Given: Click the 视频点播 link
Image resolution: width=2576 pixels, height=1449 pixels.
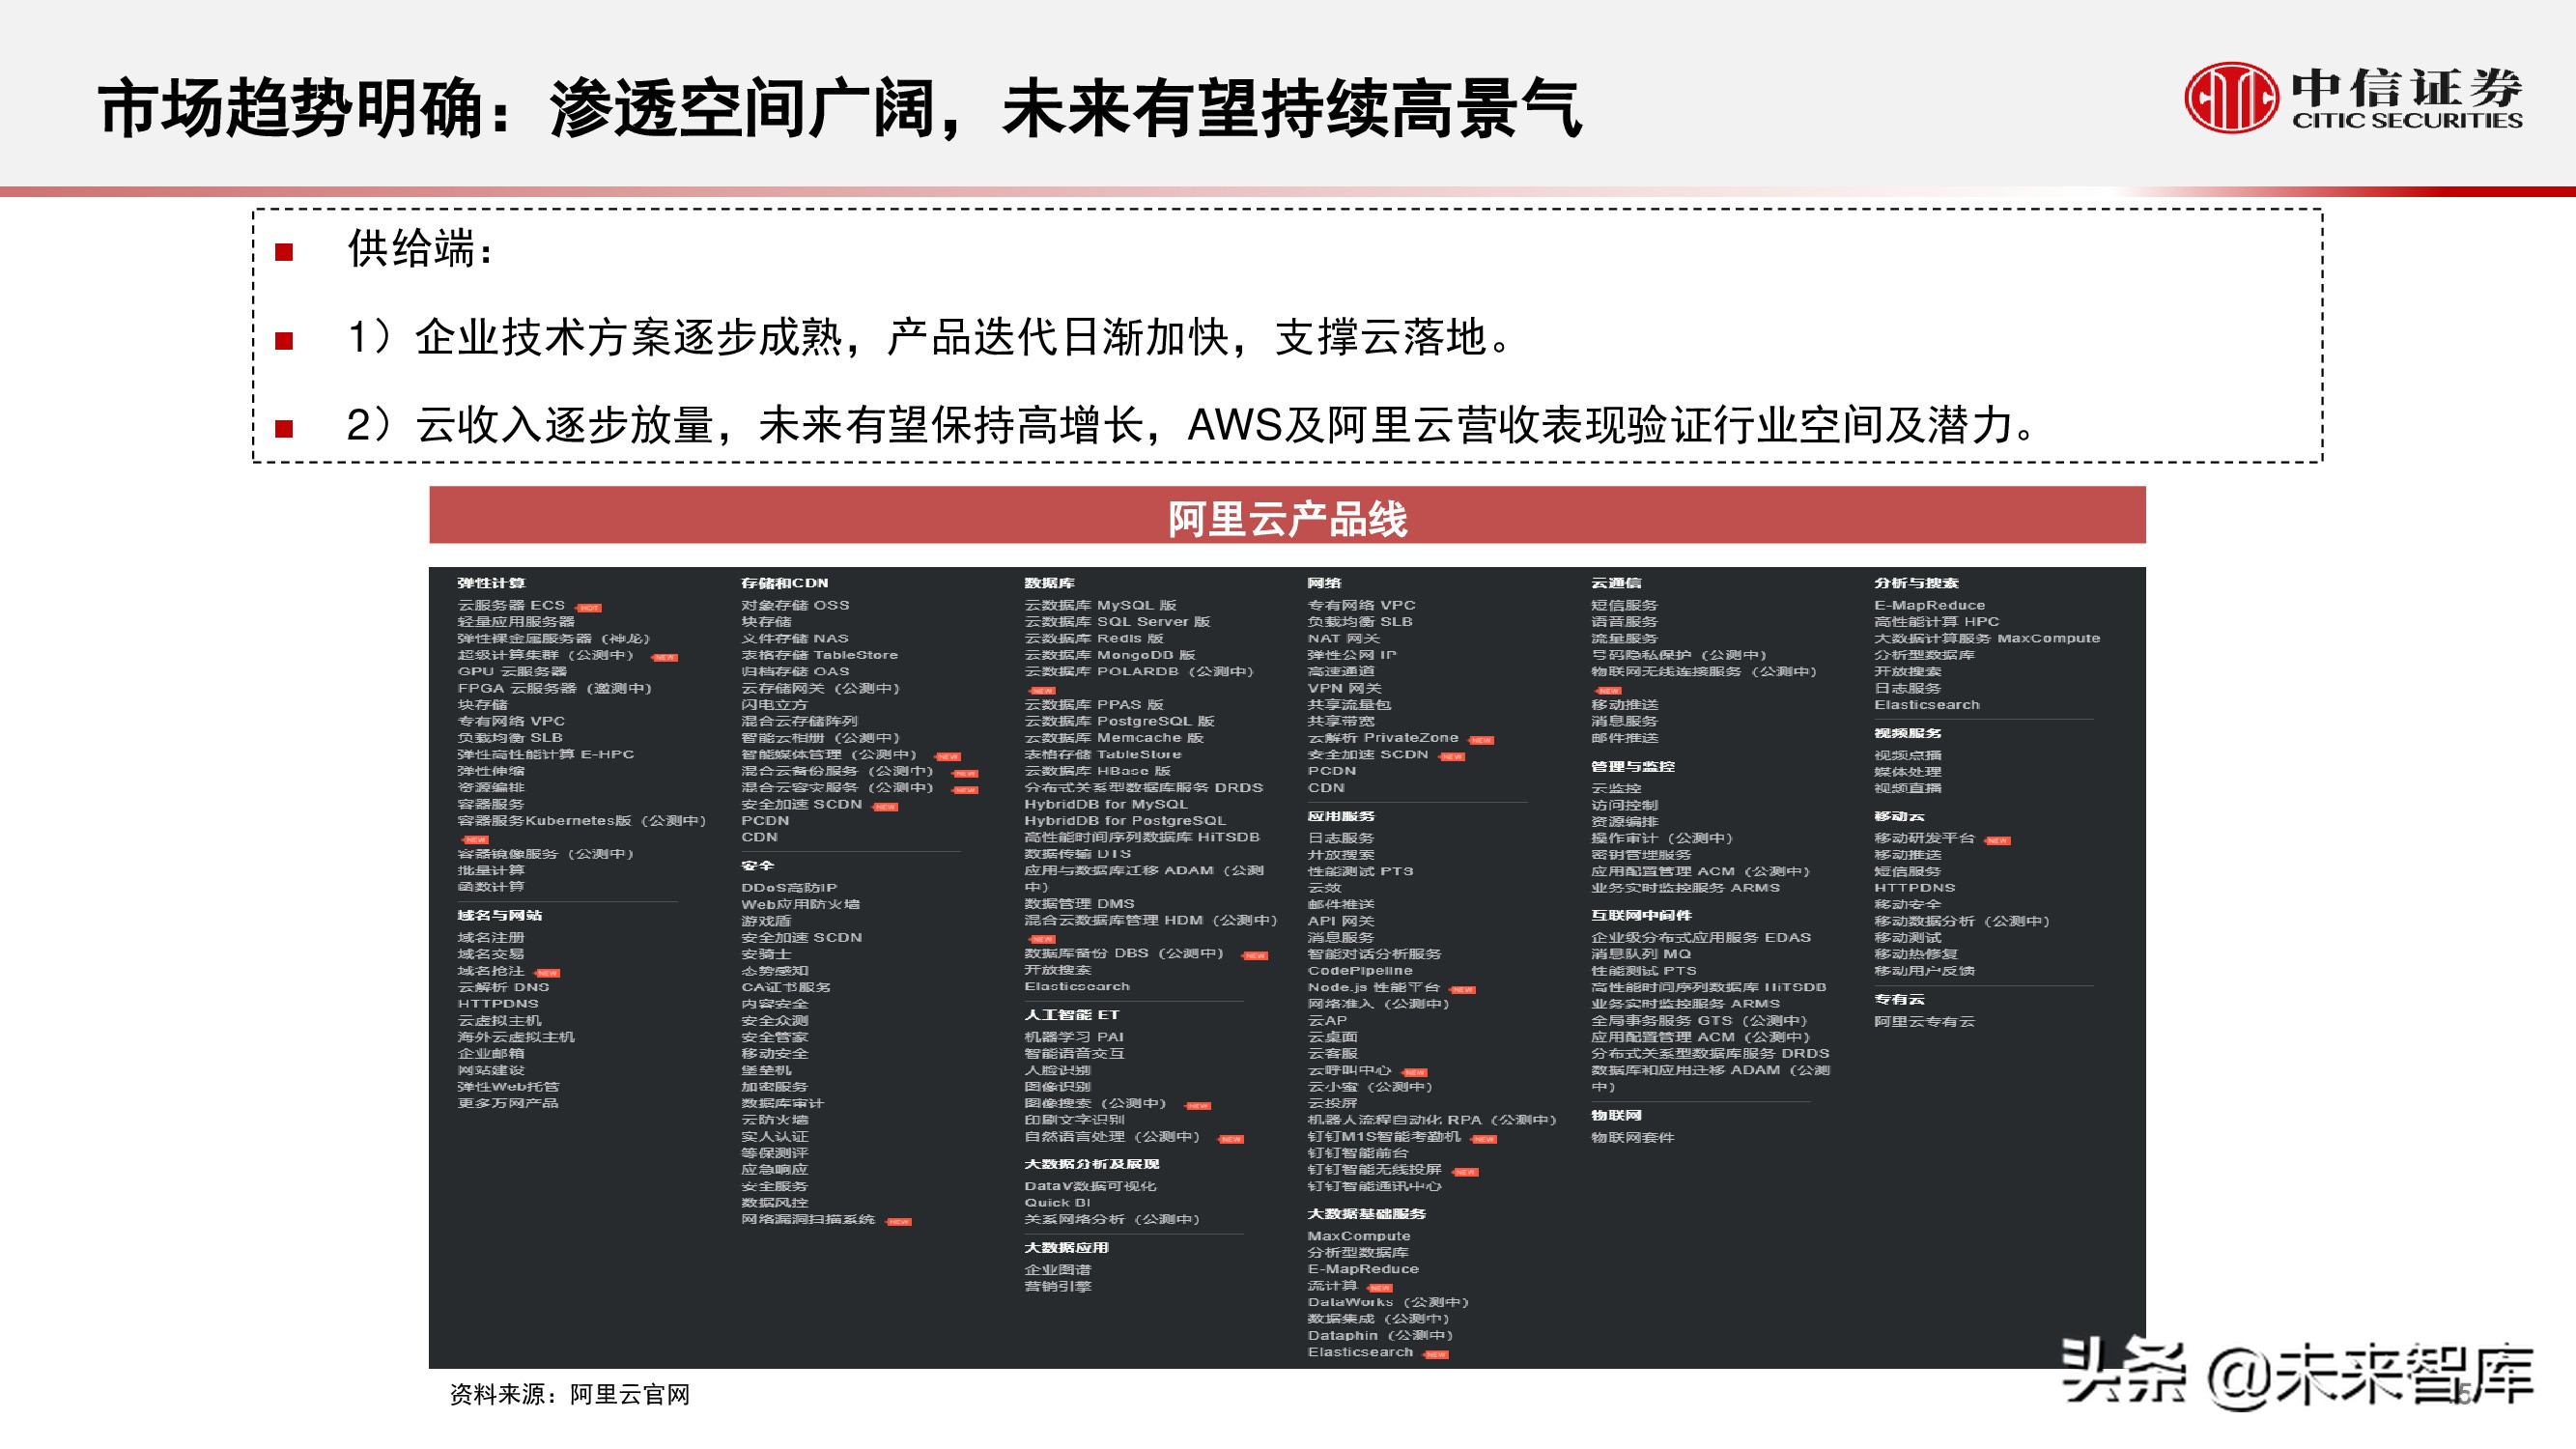Looking at the screenshot, I should [x=1908, y=755].
